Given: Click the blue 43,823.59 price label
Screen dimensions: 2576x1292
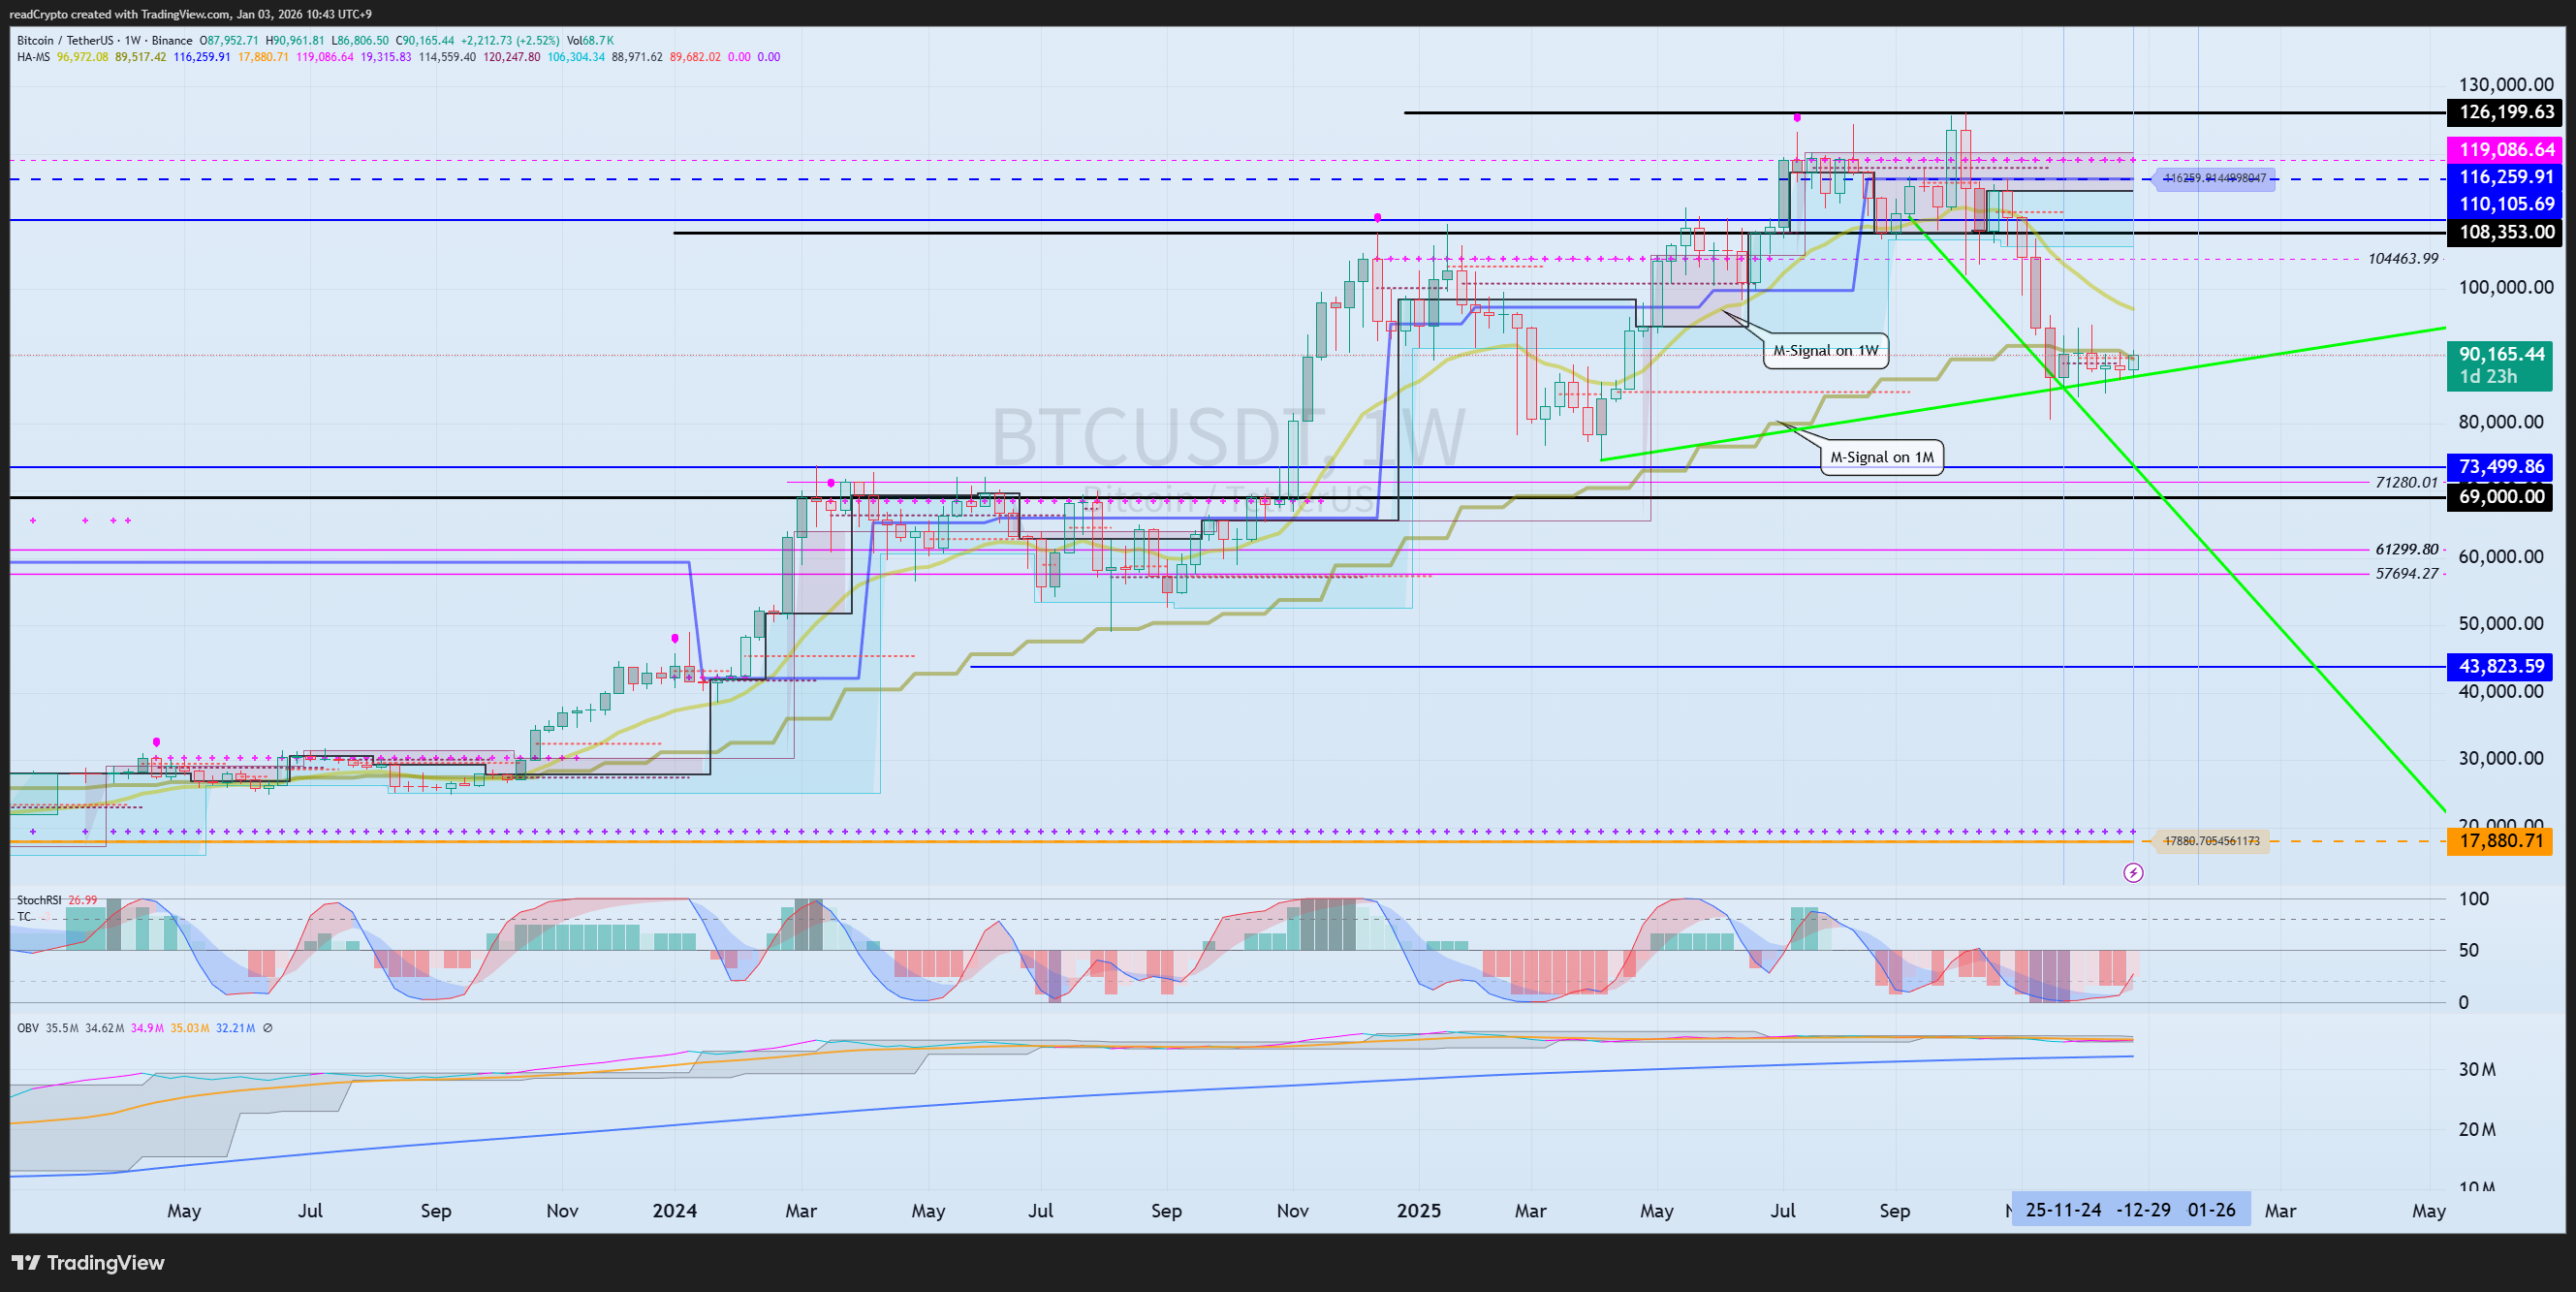Looking at the screenshot, I should point(2500,667).
